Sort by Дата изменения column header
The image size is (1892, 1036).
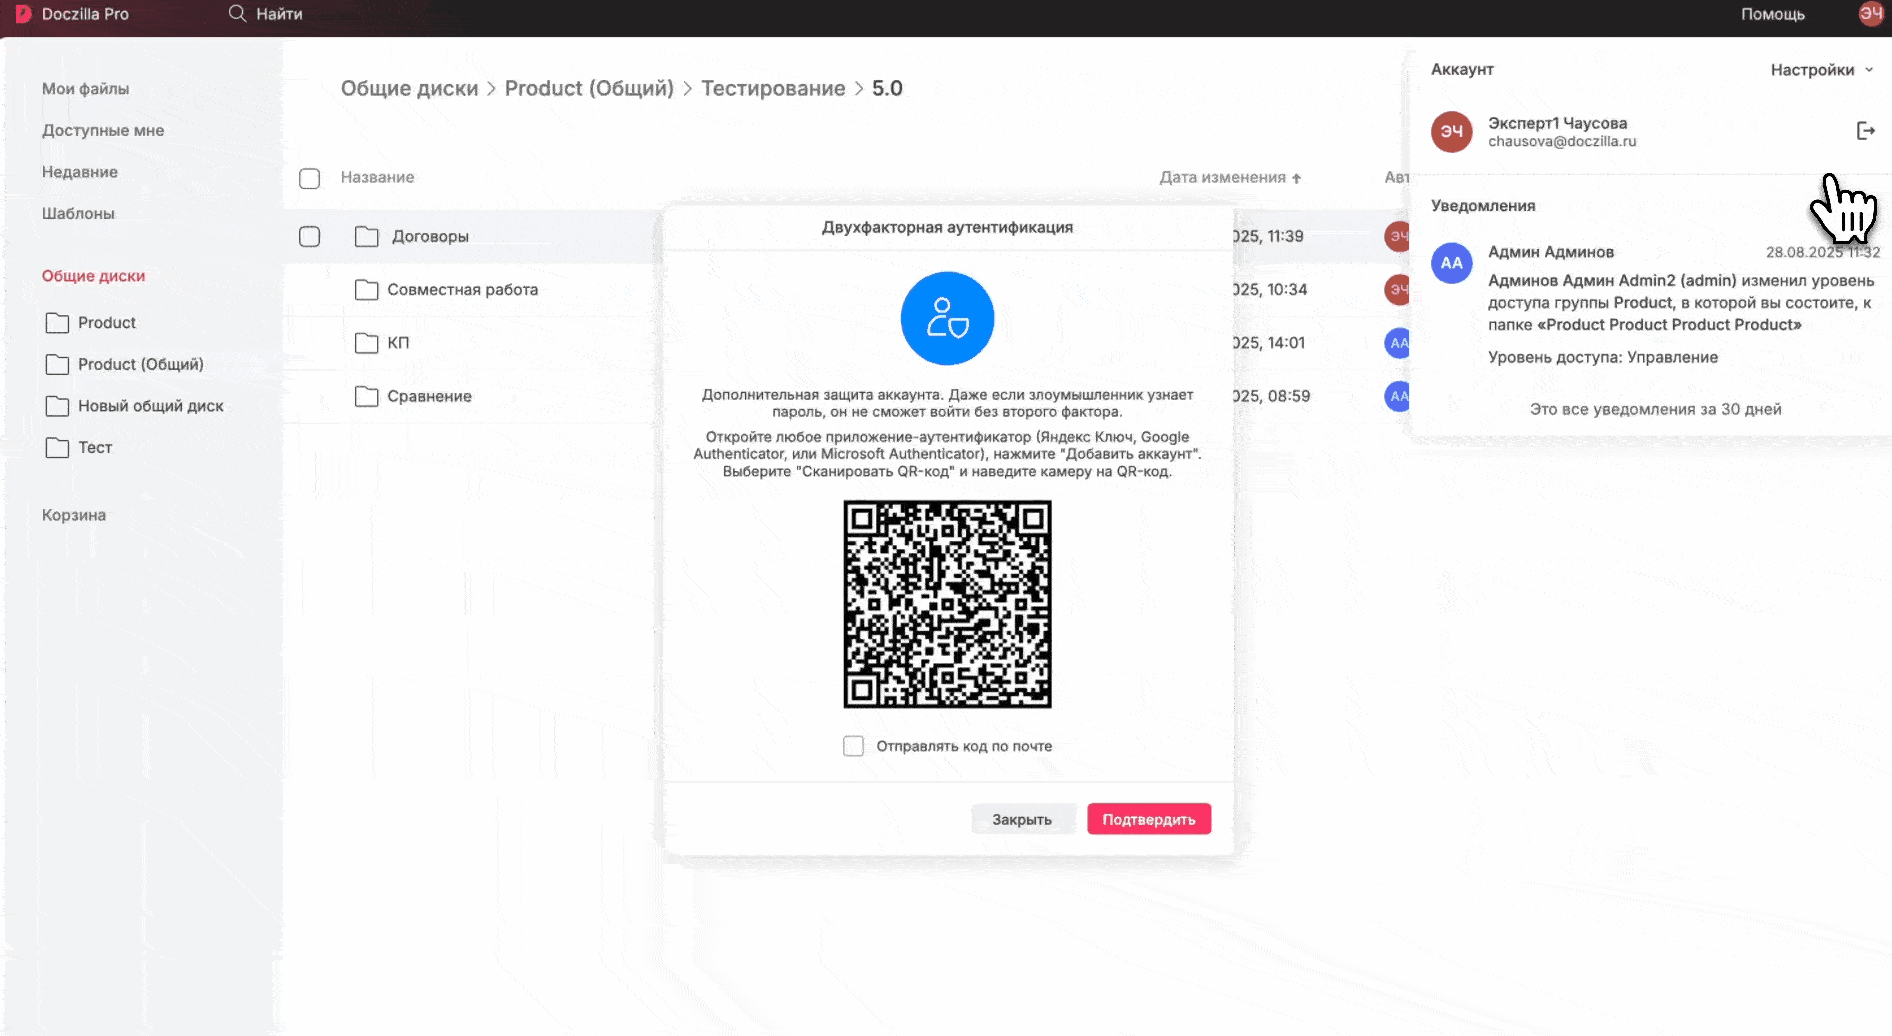coord(1222,177)
